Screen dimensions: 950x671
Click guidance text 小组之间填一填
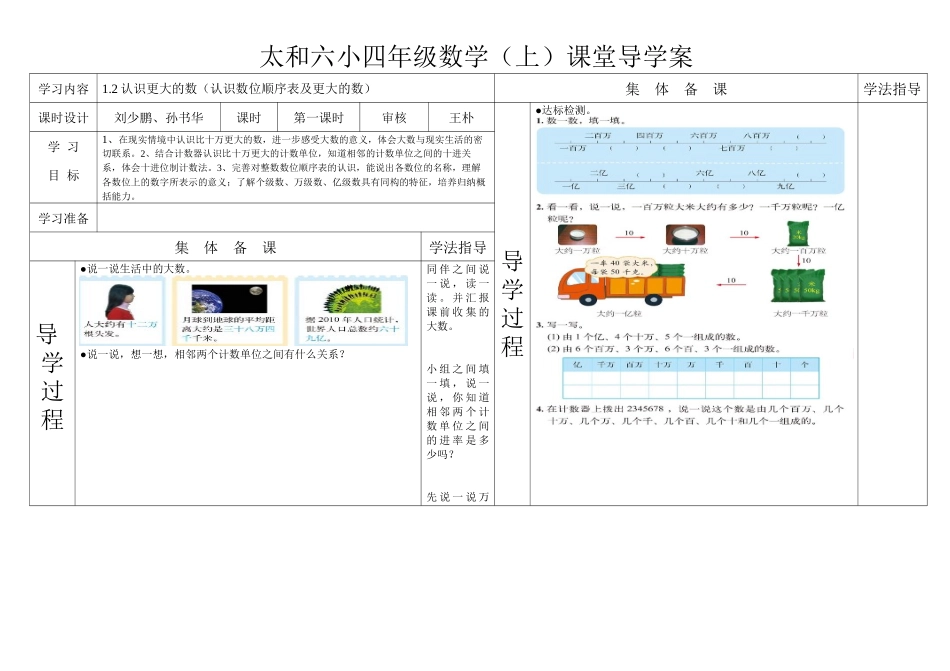457,411
